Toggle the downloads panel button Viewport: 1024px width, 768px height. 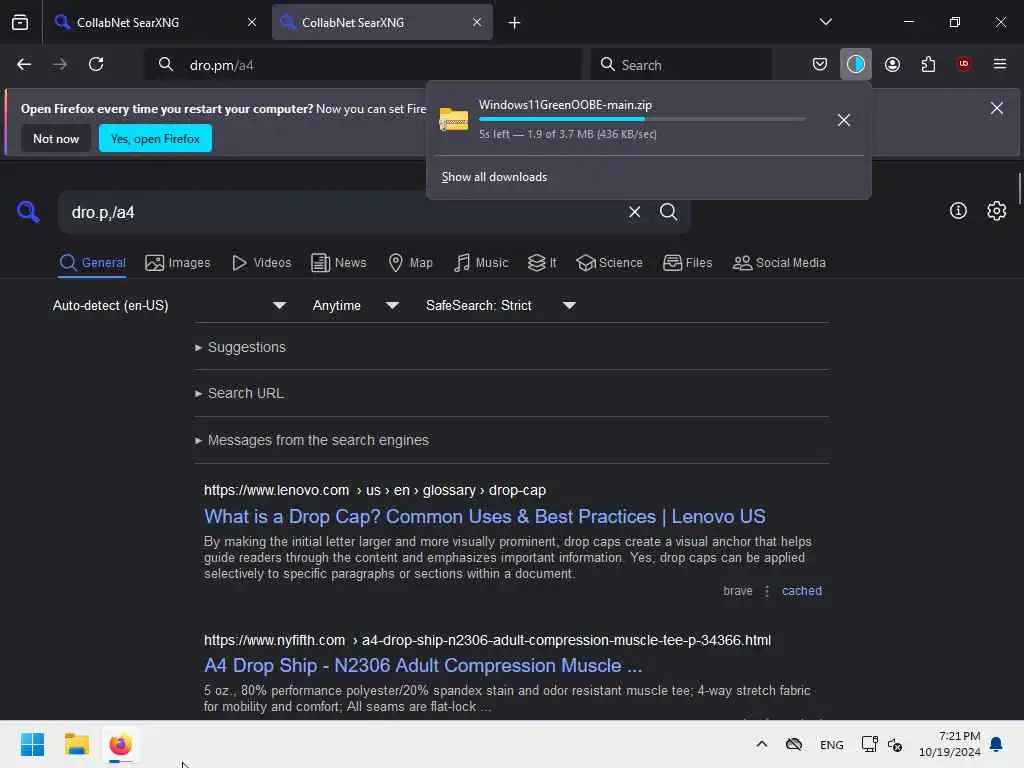[856, 64]
